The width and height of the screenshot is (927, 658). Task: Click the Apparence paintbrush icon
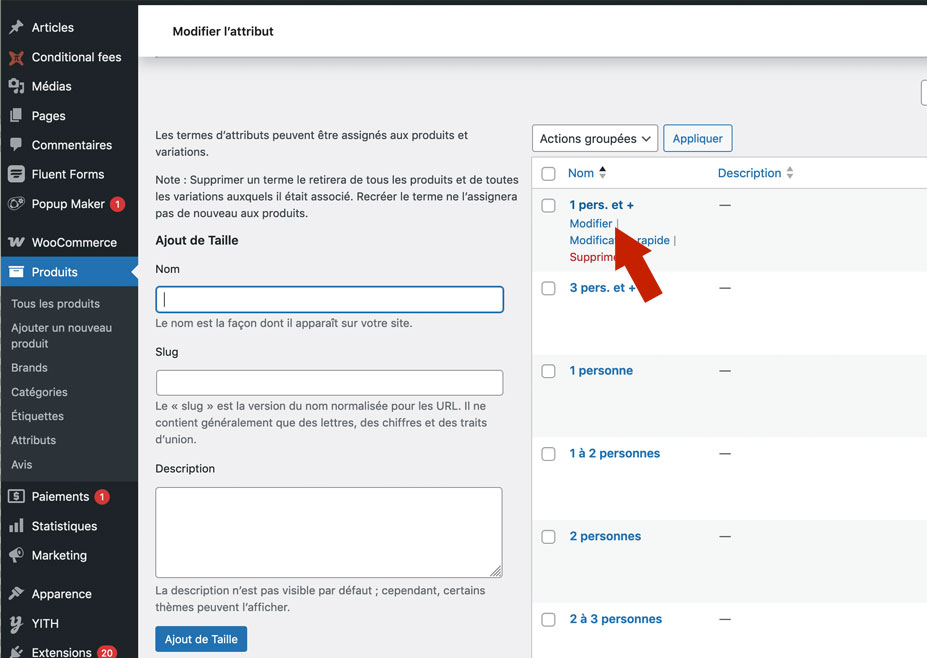[16, 594]
